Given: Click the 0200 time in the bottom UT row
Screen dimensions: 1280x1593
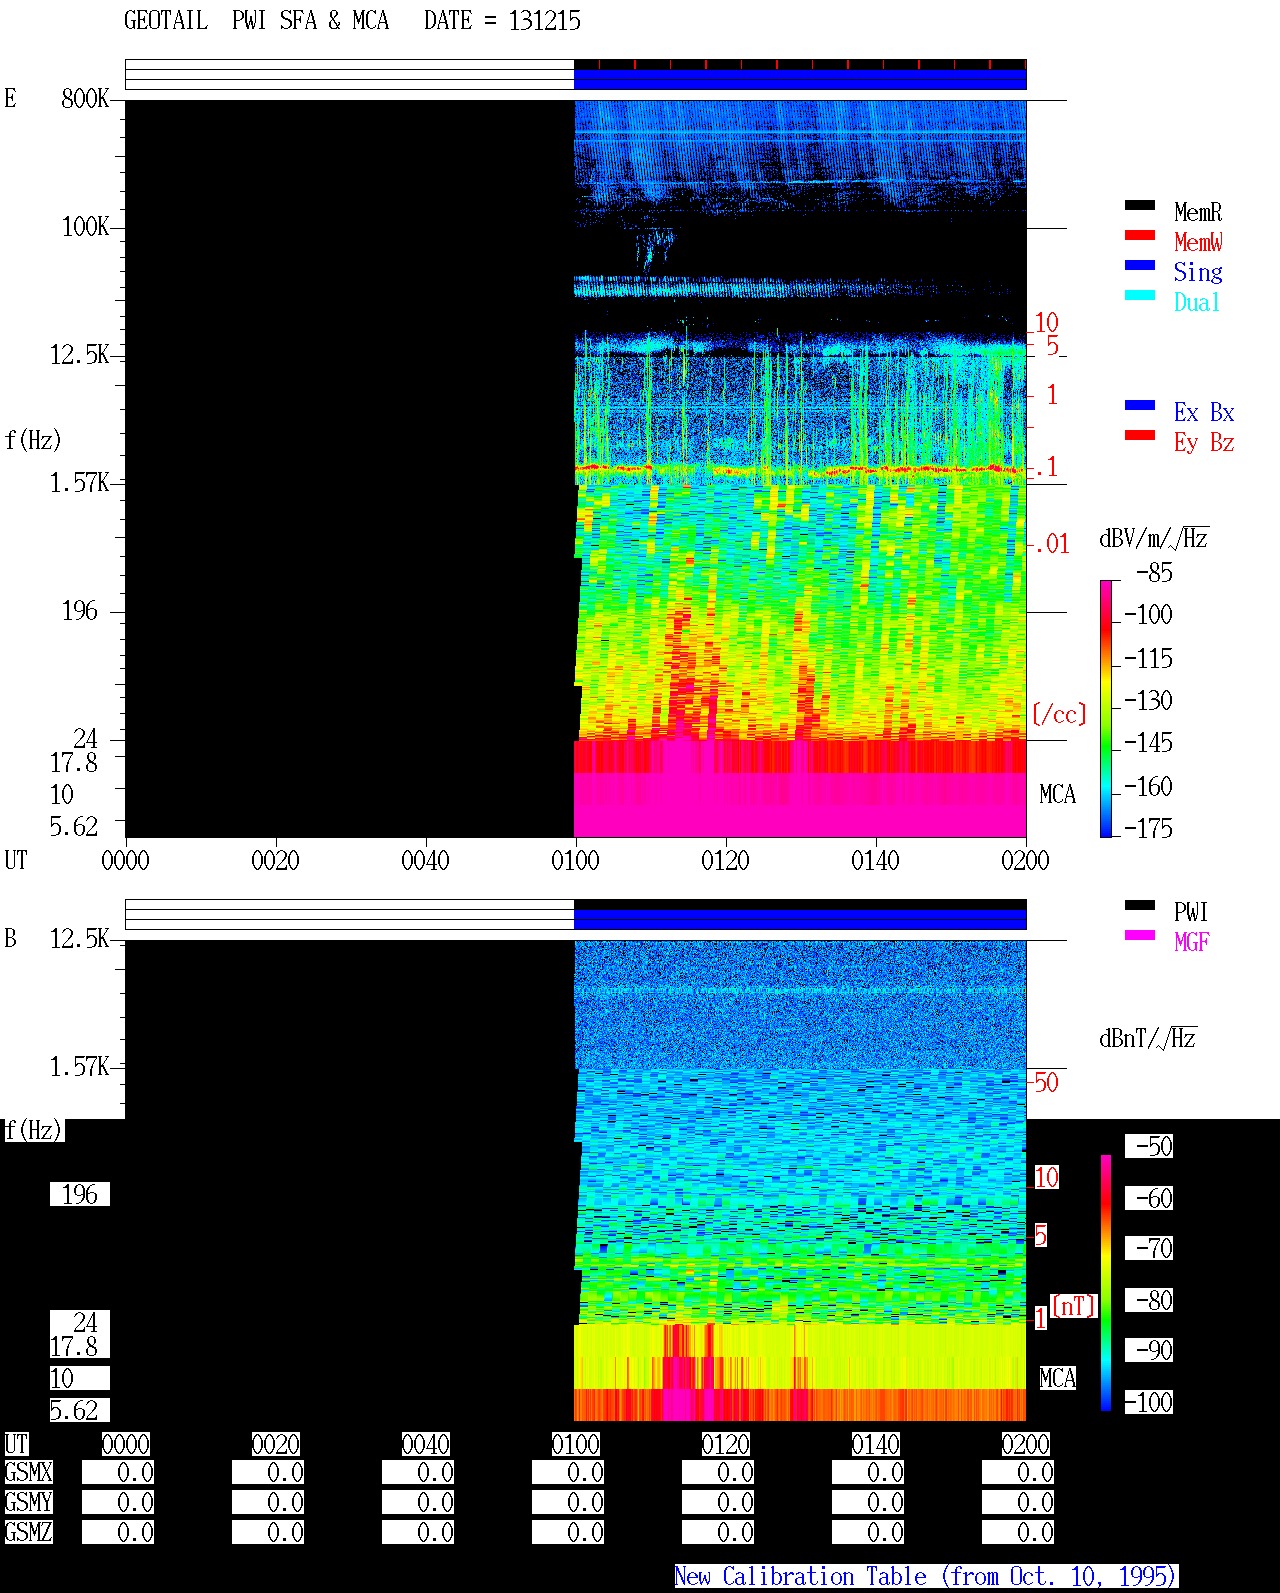Looking at the screenshot, I should point(1025,1444).
